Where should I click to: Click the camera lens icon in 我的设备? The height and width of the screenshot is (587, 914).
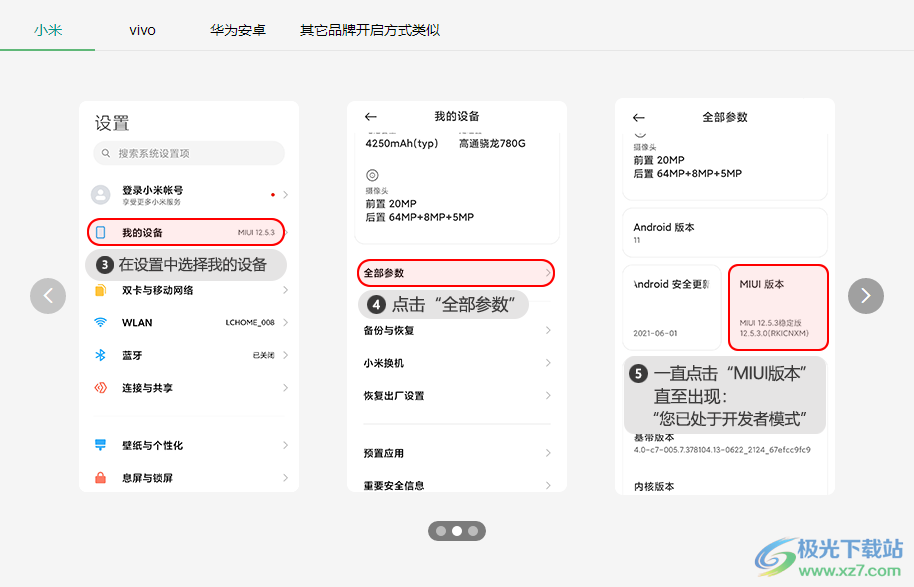click(x=372, y=175)
